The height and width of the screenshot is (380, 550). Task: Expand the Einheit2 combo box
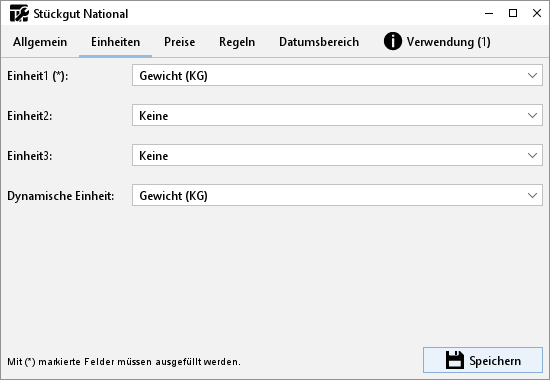pos(337,115)
